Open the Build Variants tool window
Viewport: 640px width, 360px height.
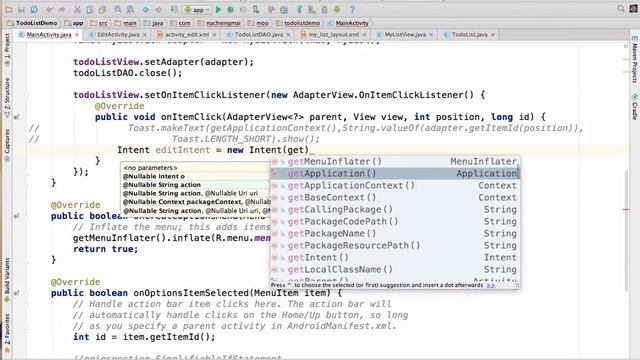point(7,280)
